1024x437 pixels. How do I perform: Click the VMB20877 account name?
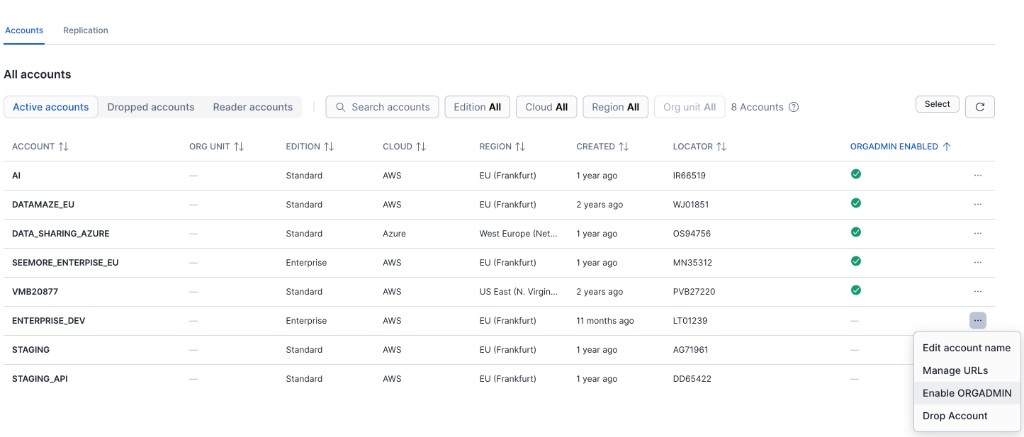click(x=35, y=291)
